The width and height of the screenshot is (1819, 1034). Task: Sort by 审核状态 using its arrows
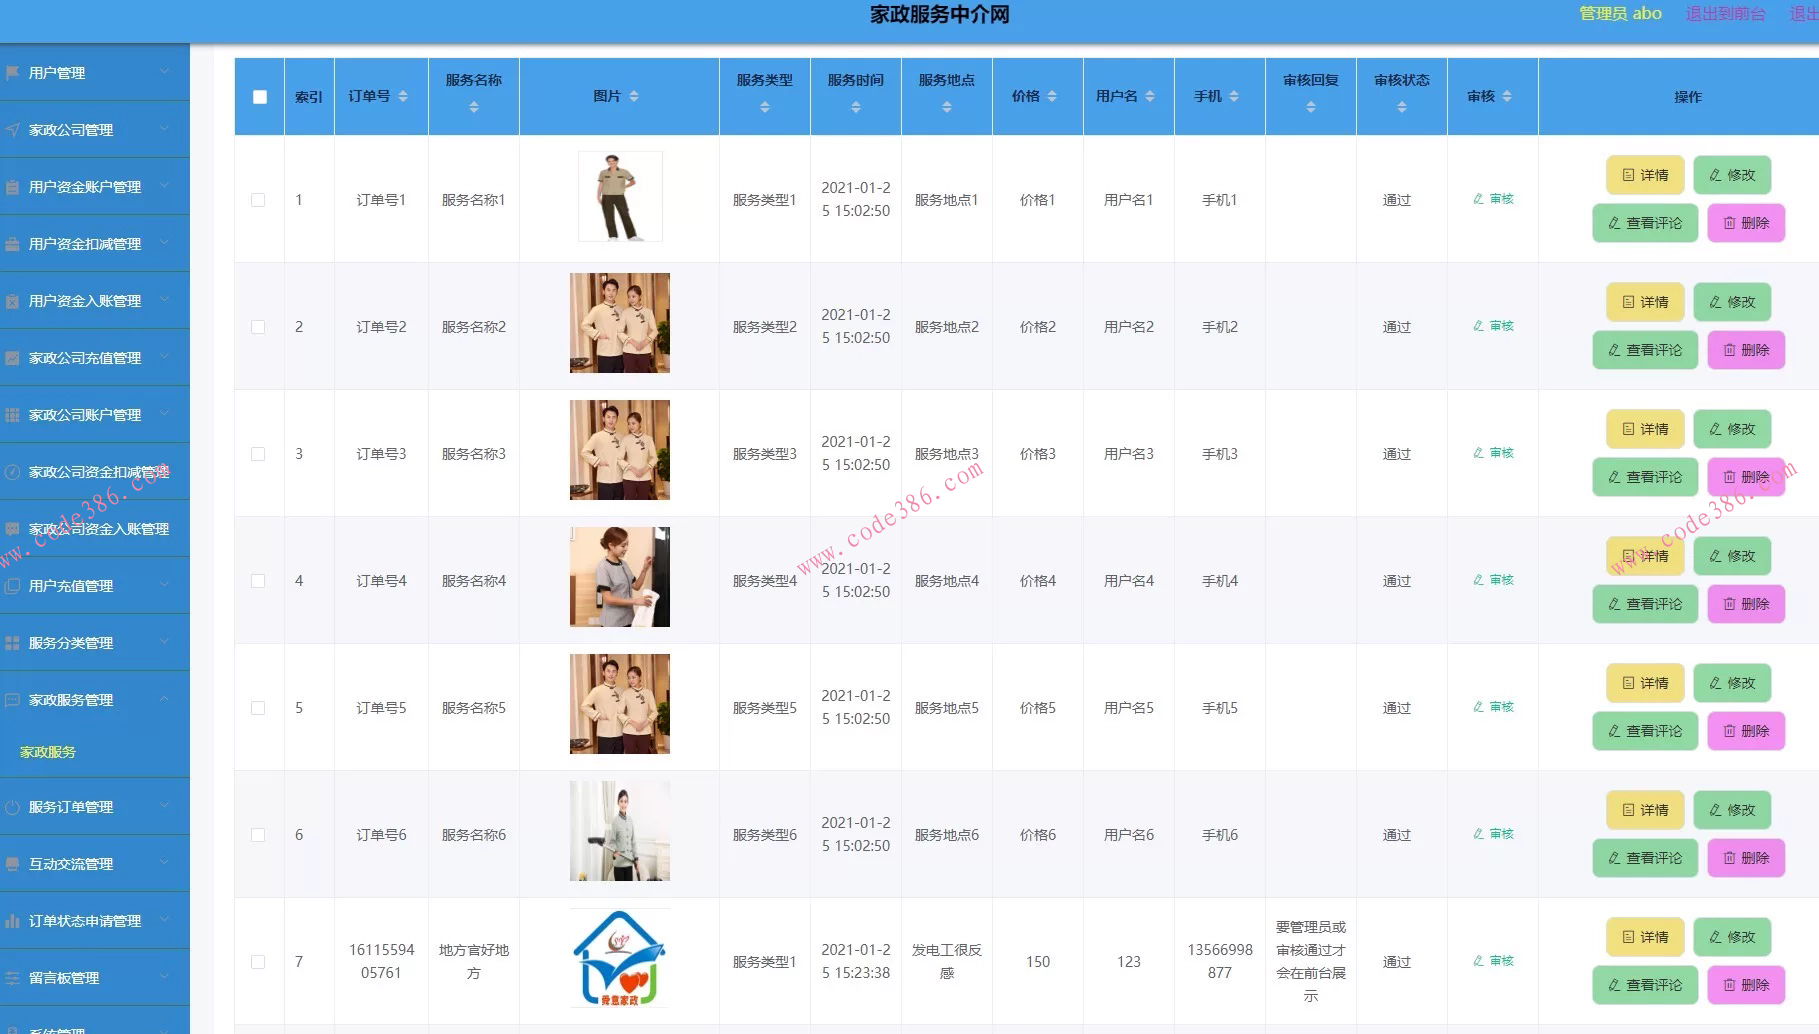click(x=1402, y=107)
